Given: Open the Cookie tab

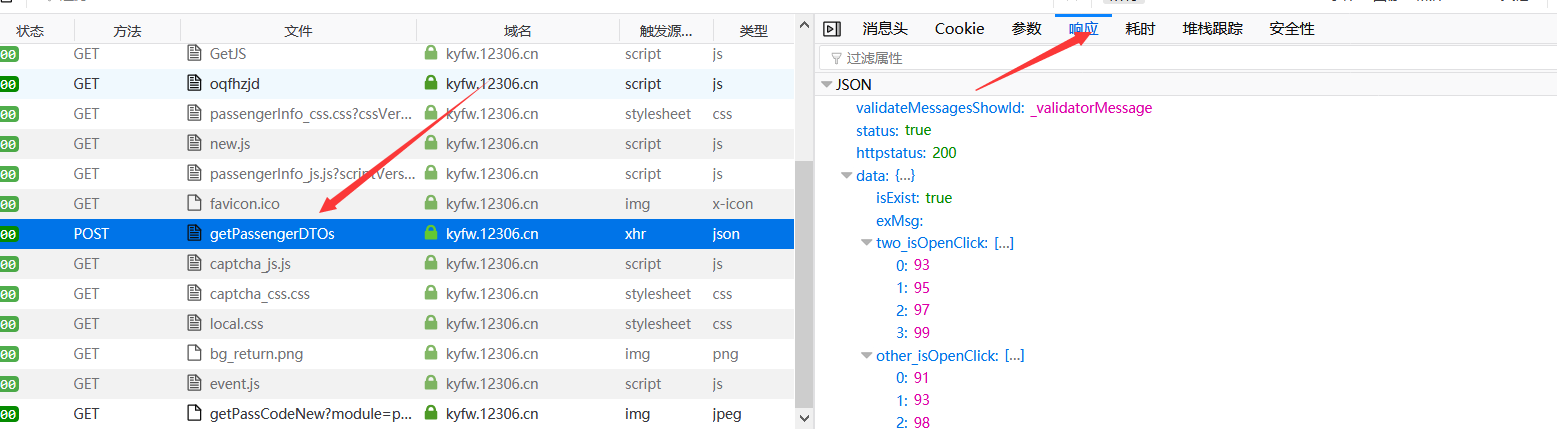Looking at the screenshot, I should (x=960, y=29).
